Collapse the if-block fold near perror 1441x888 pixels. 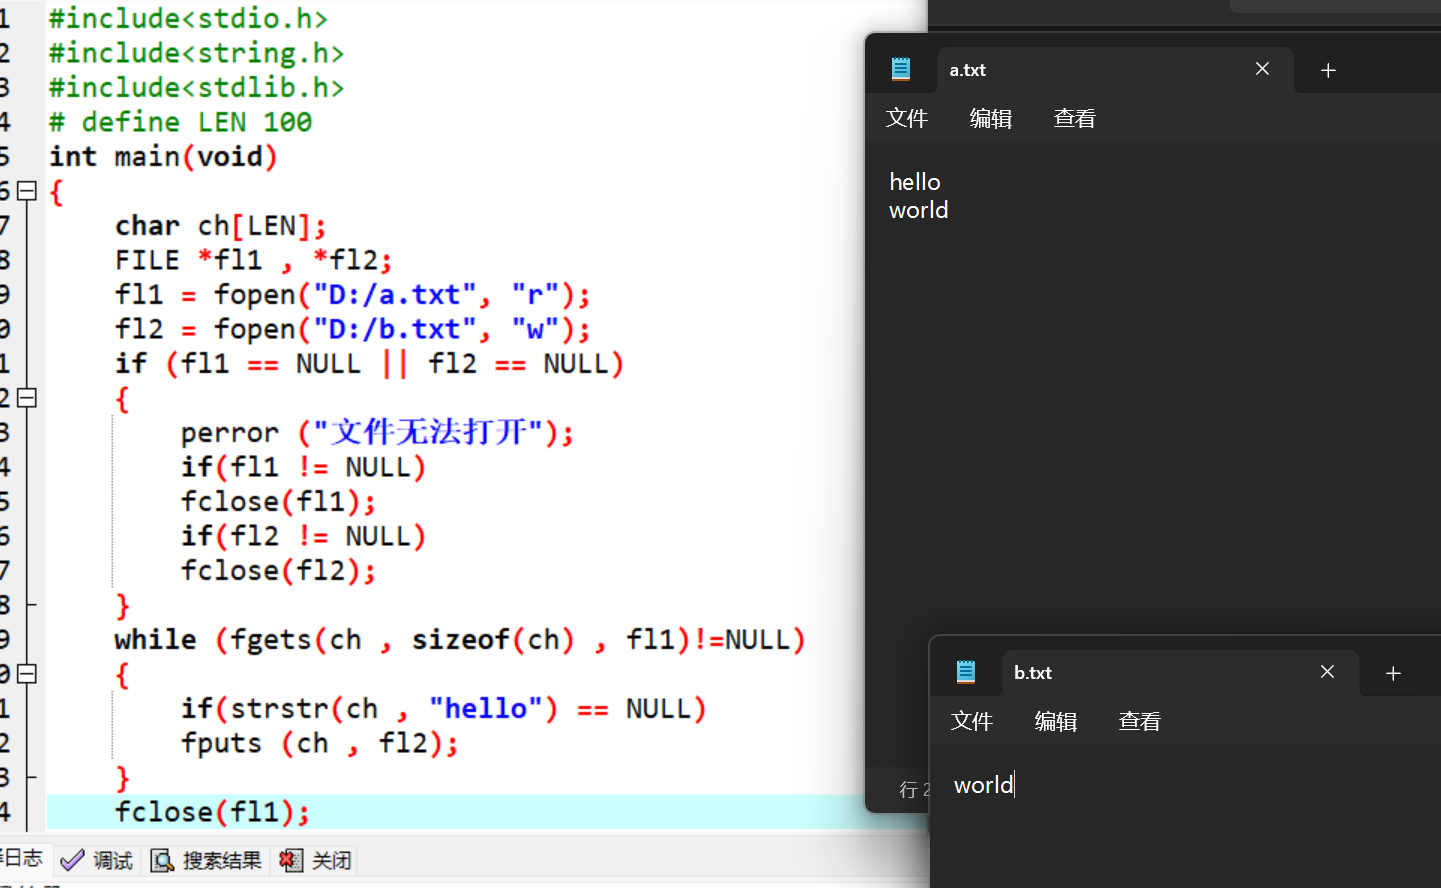(27, 398)
